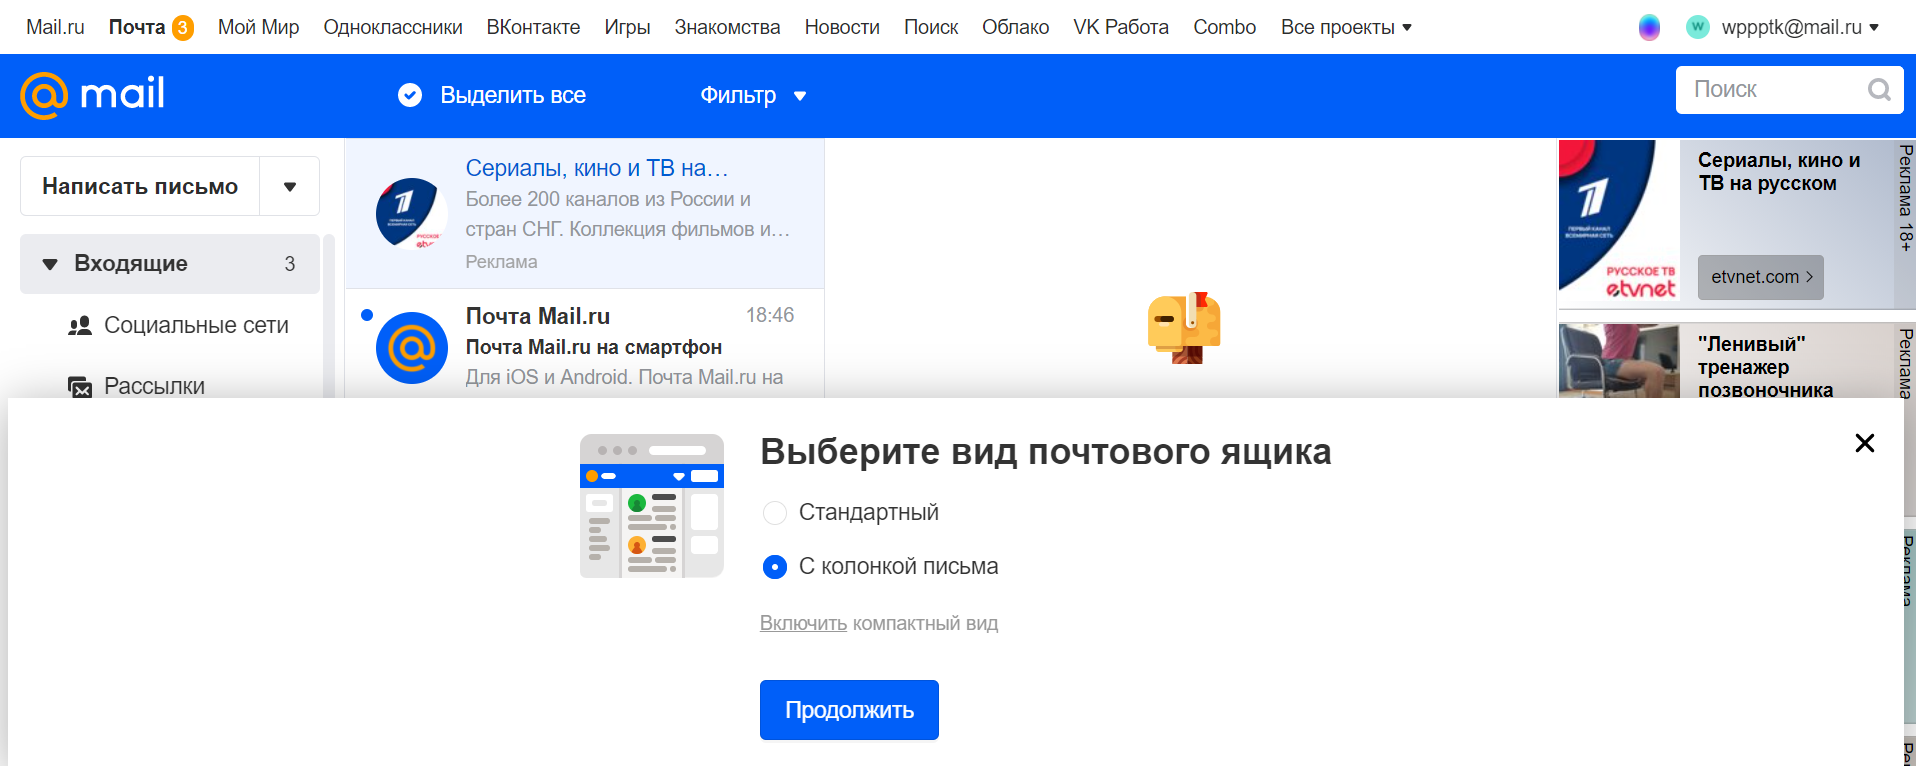The image size is (1916, 766).
Task: Open Новости in the top navigation
Action: 842,27
